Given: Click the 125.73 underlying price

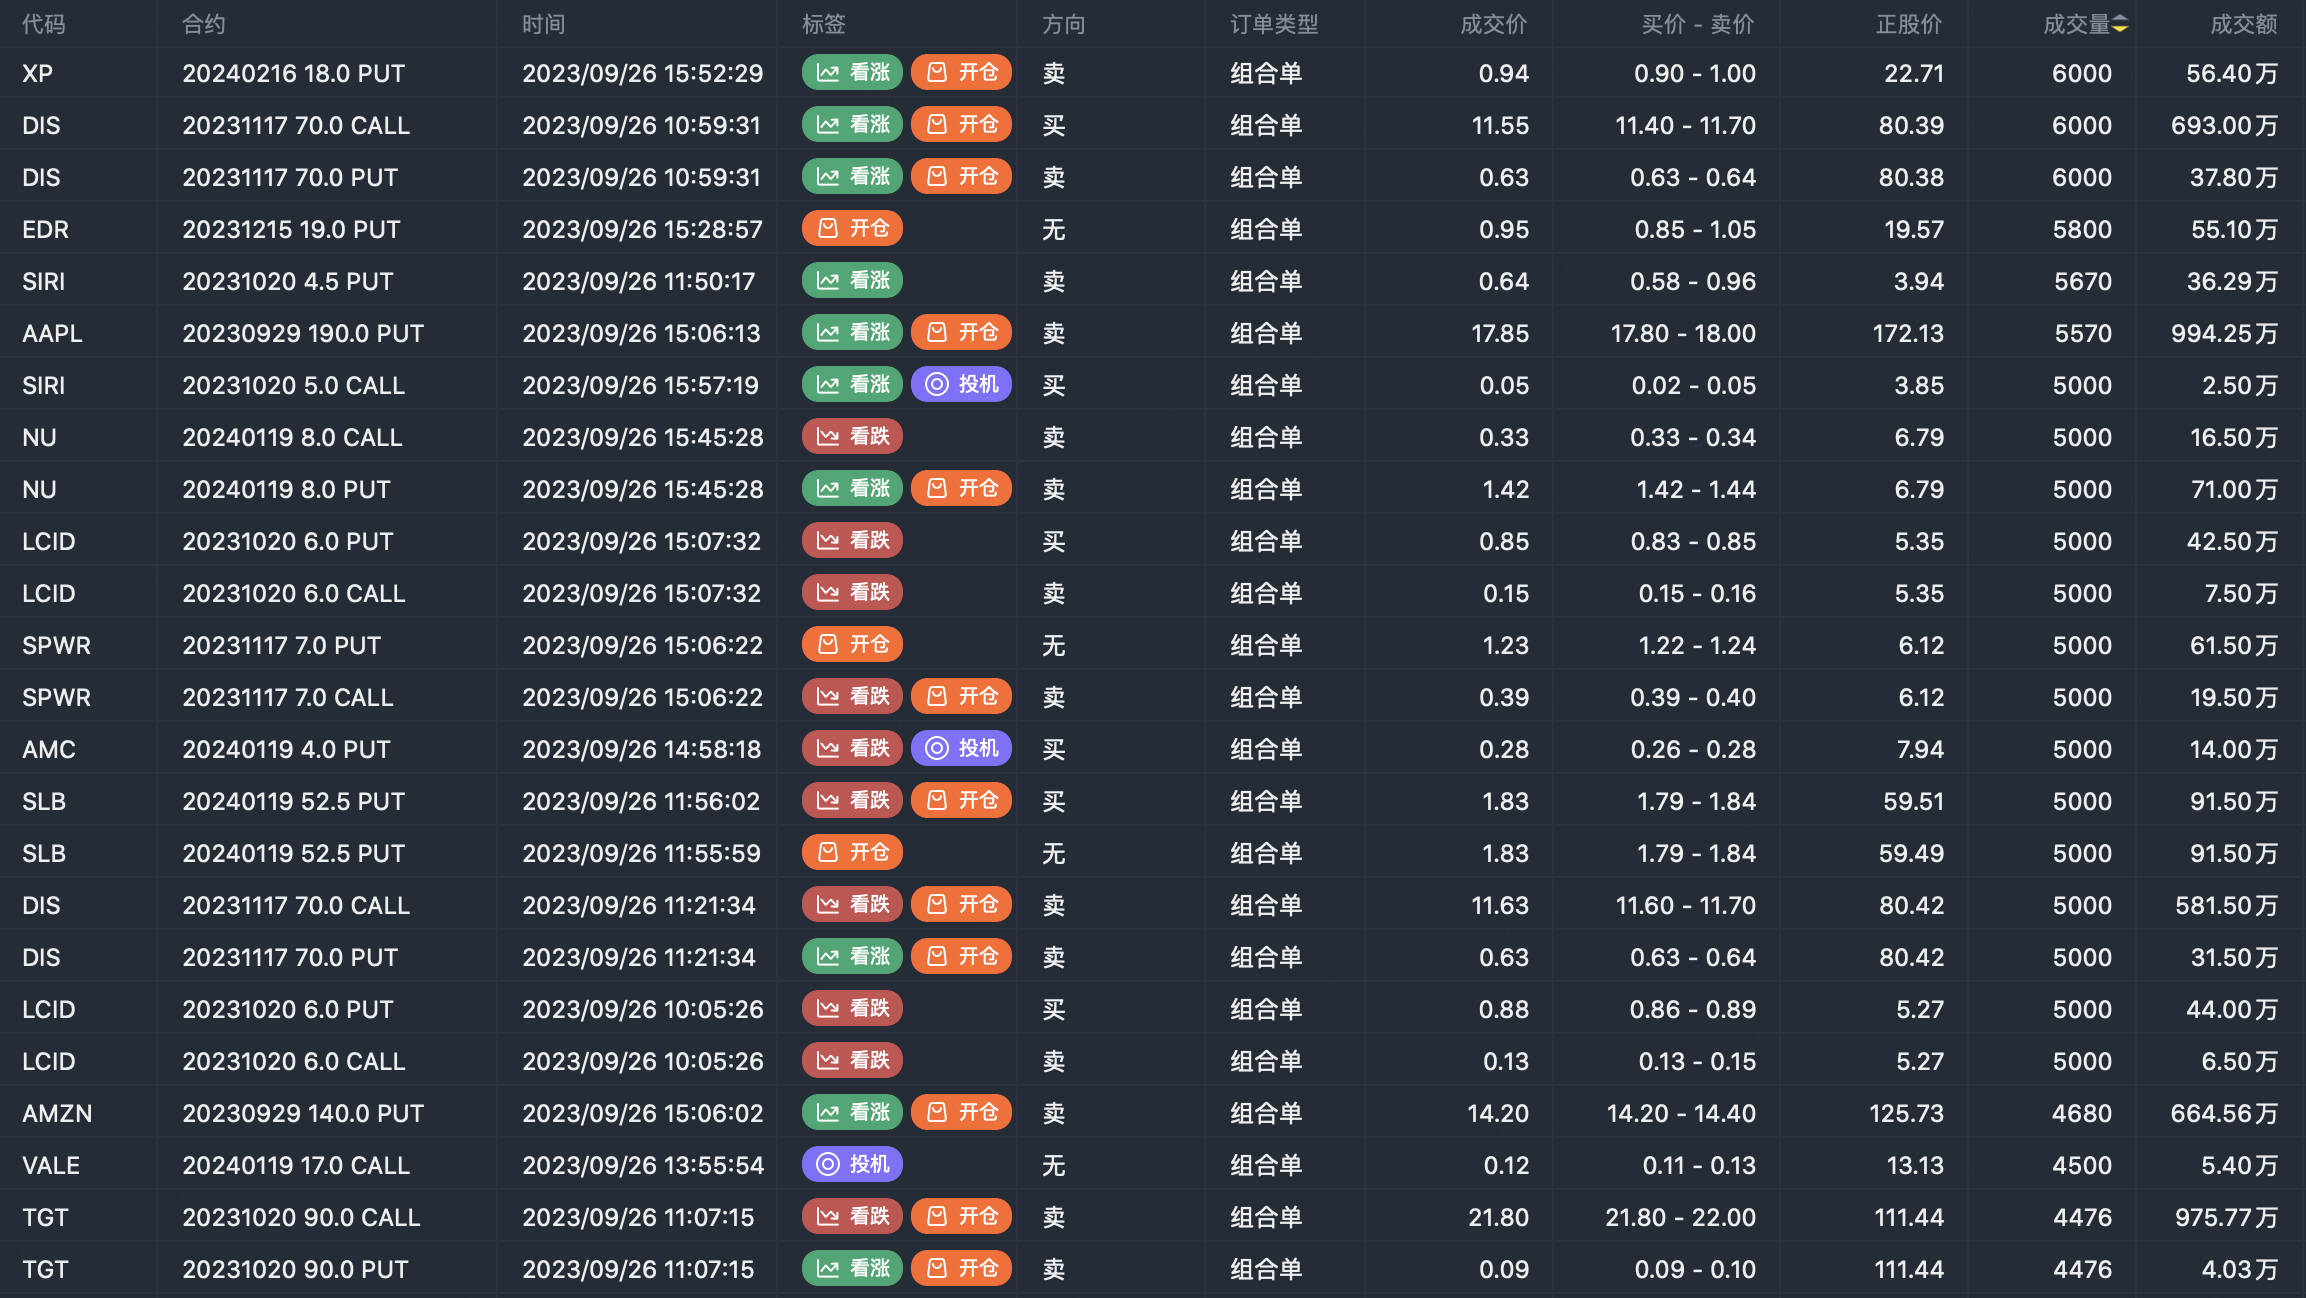Looking at the screenshot, I should click(1907, 1113).
